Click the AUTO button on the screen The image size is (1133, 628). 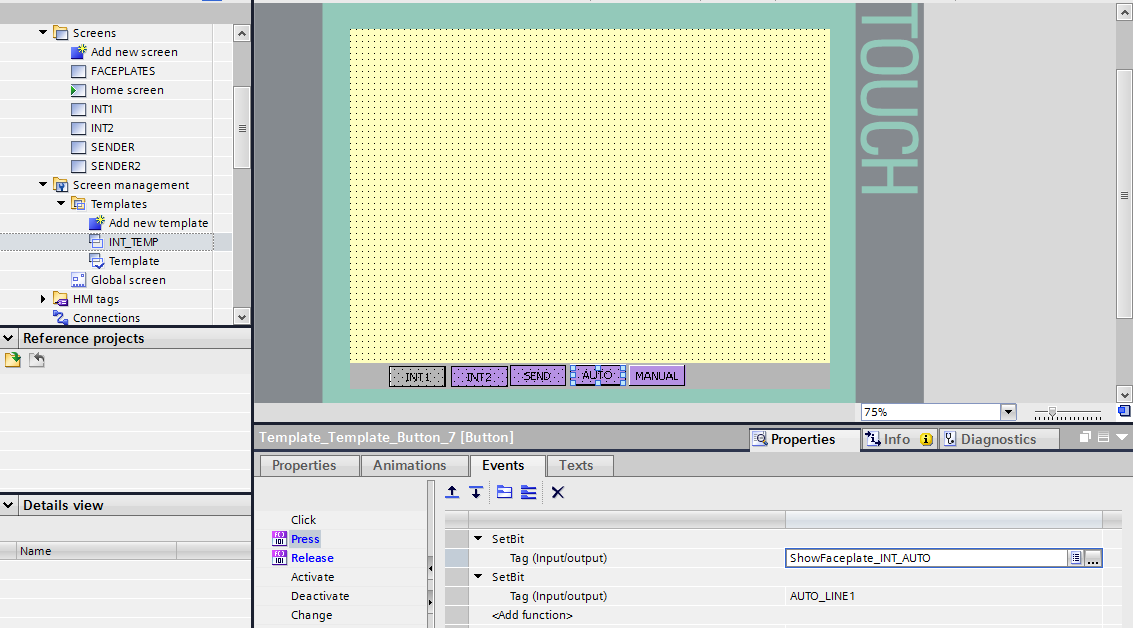(x=598, y=375)
